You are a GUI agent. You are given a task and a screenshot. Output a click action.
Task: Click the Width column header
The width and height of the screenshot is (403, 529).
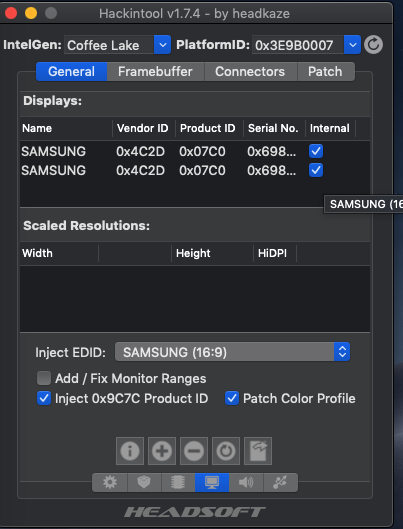[59, 253]
